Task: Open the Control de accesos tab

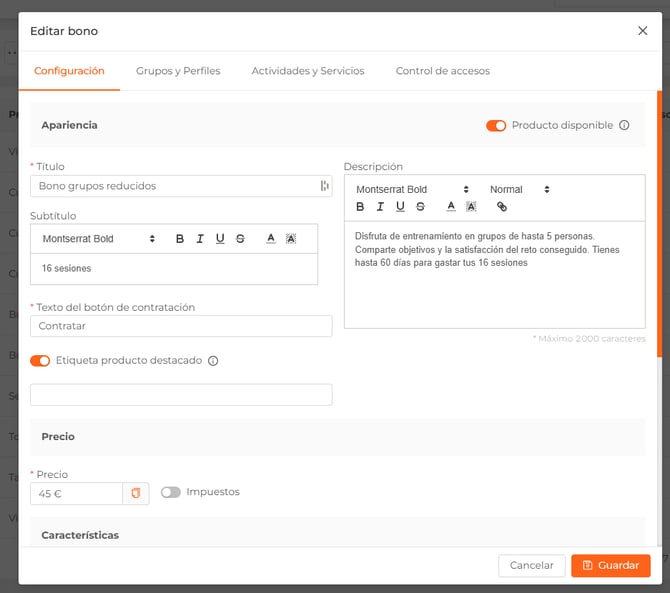Action: 442,71
